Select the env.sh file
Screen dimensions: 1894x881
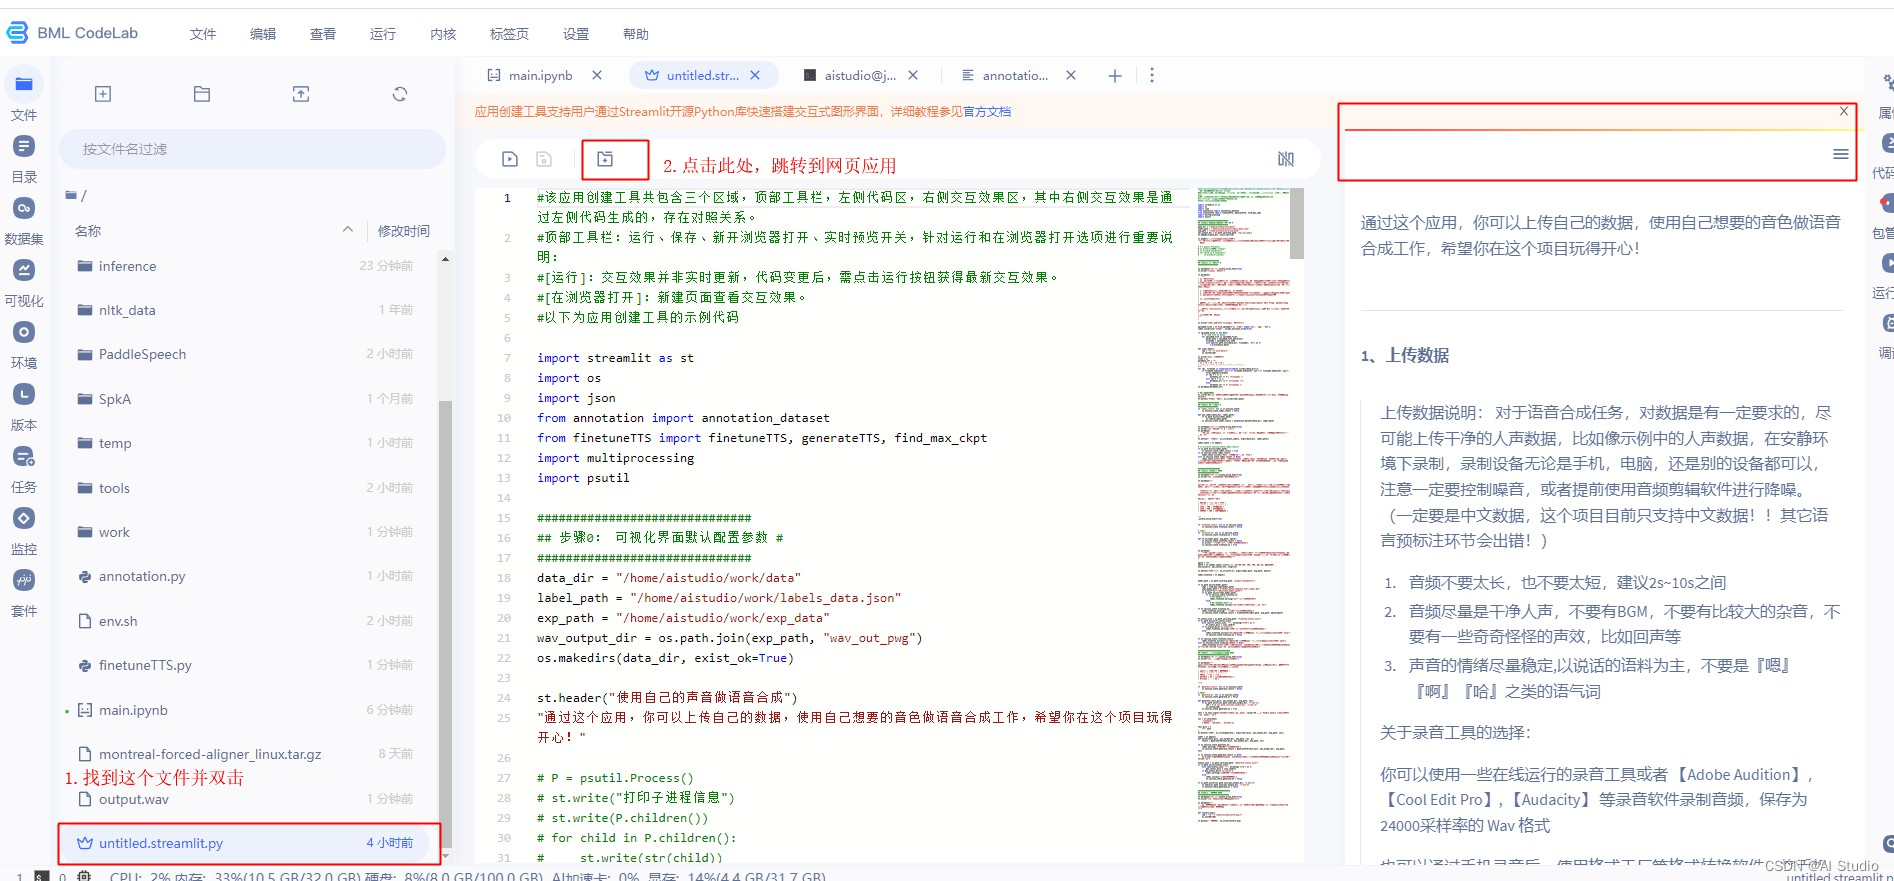(248, 621)
